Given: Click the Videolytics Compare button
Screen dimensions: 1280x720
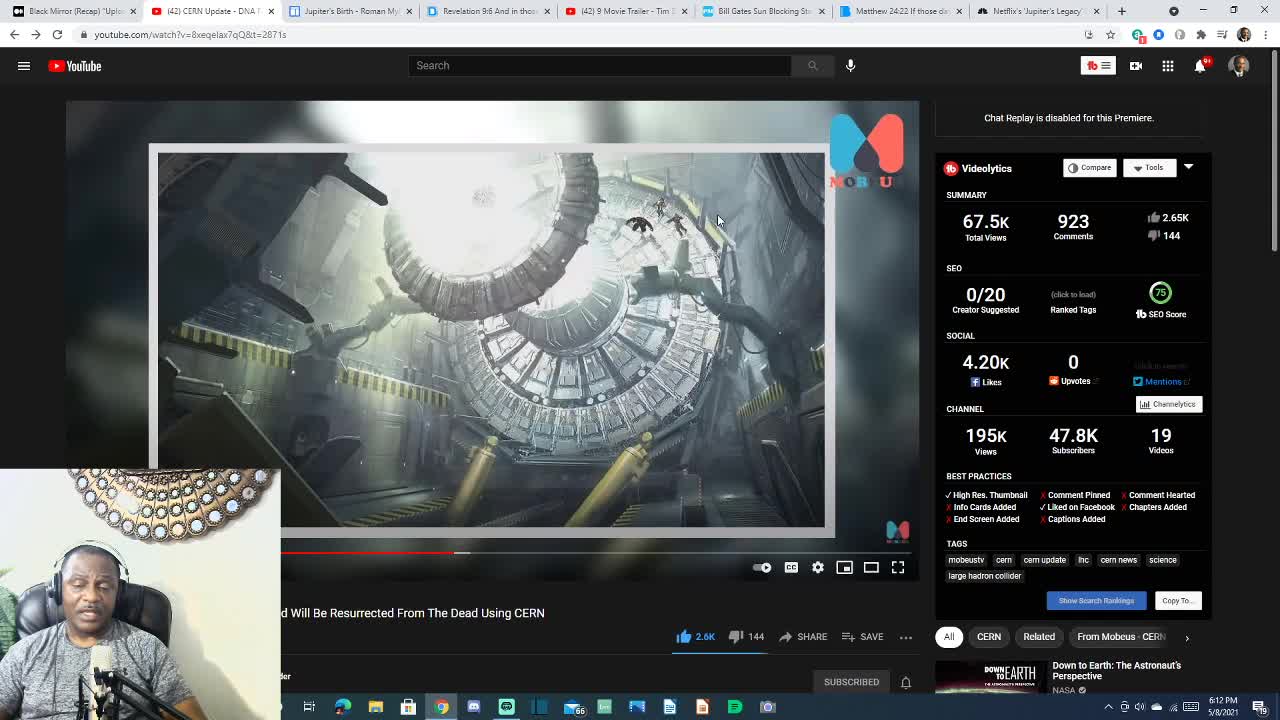Looking at the screenshot, I should point(1089,168).
